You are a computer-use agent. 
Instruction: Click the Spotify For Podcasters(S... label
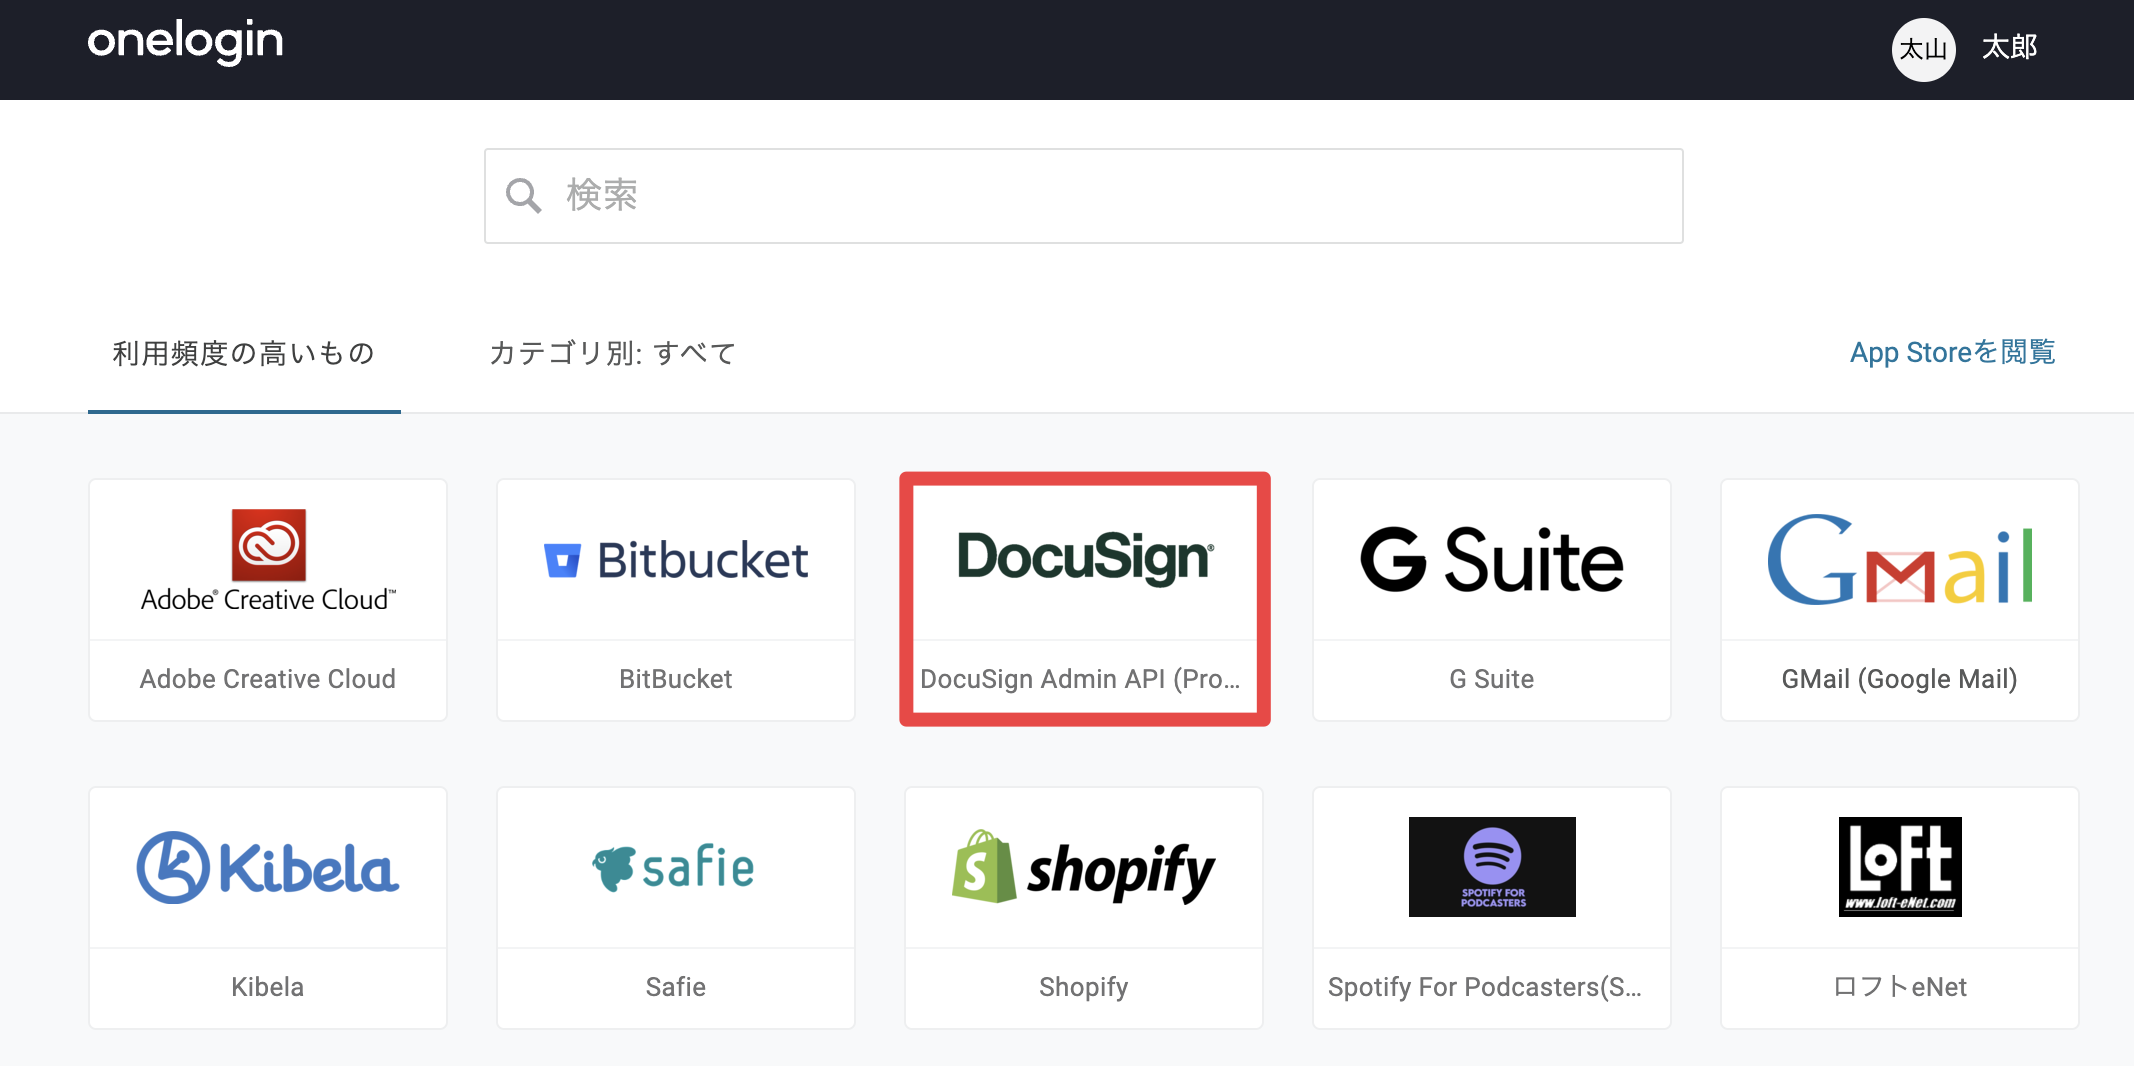coord(1485,987)
